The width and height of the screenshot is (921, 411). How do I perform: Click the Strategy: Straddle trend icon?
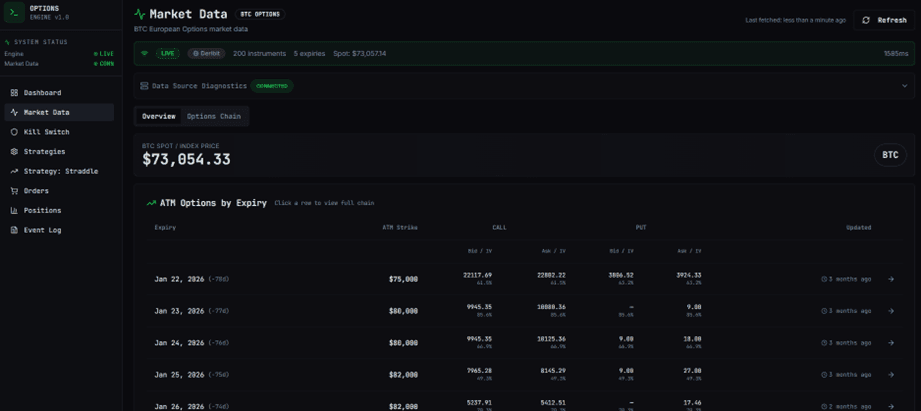coord(14,171)
